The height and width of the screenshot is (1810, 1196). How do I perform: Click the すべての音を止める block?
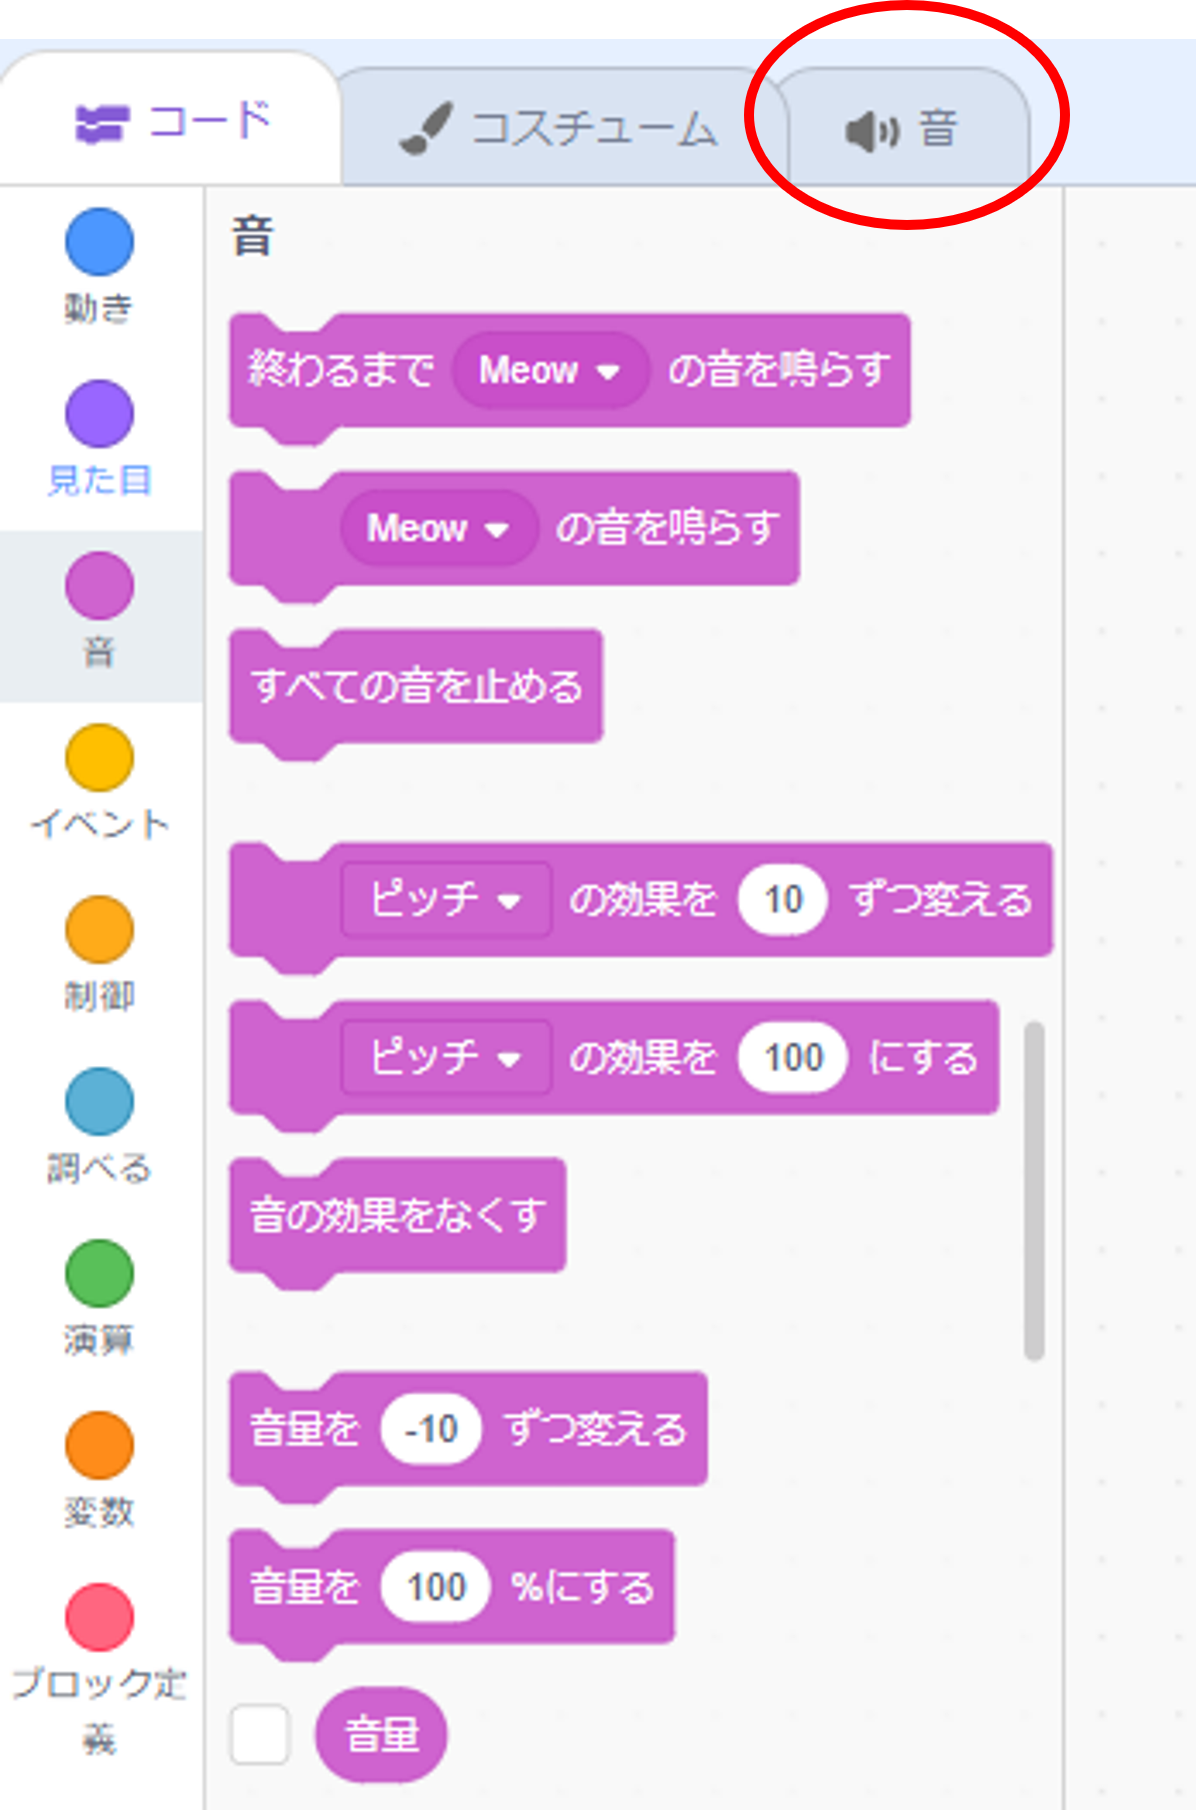pyautogui.click(x=416, y=687)
